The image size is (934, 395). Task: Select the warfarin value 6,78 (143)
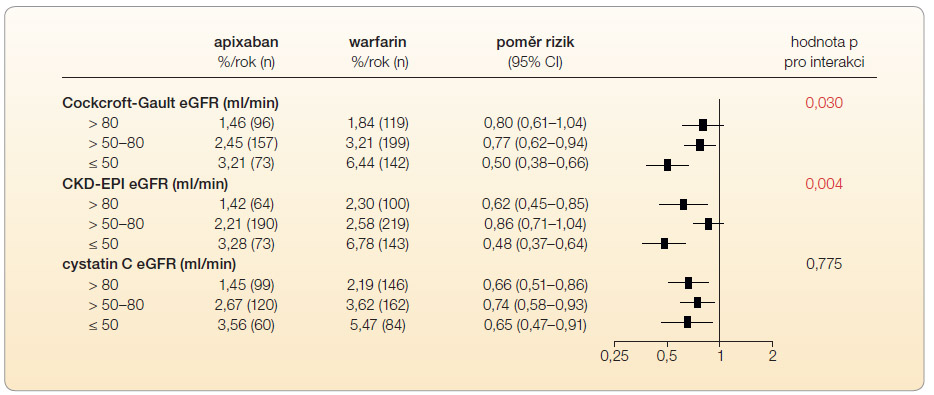pos(379,244)
